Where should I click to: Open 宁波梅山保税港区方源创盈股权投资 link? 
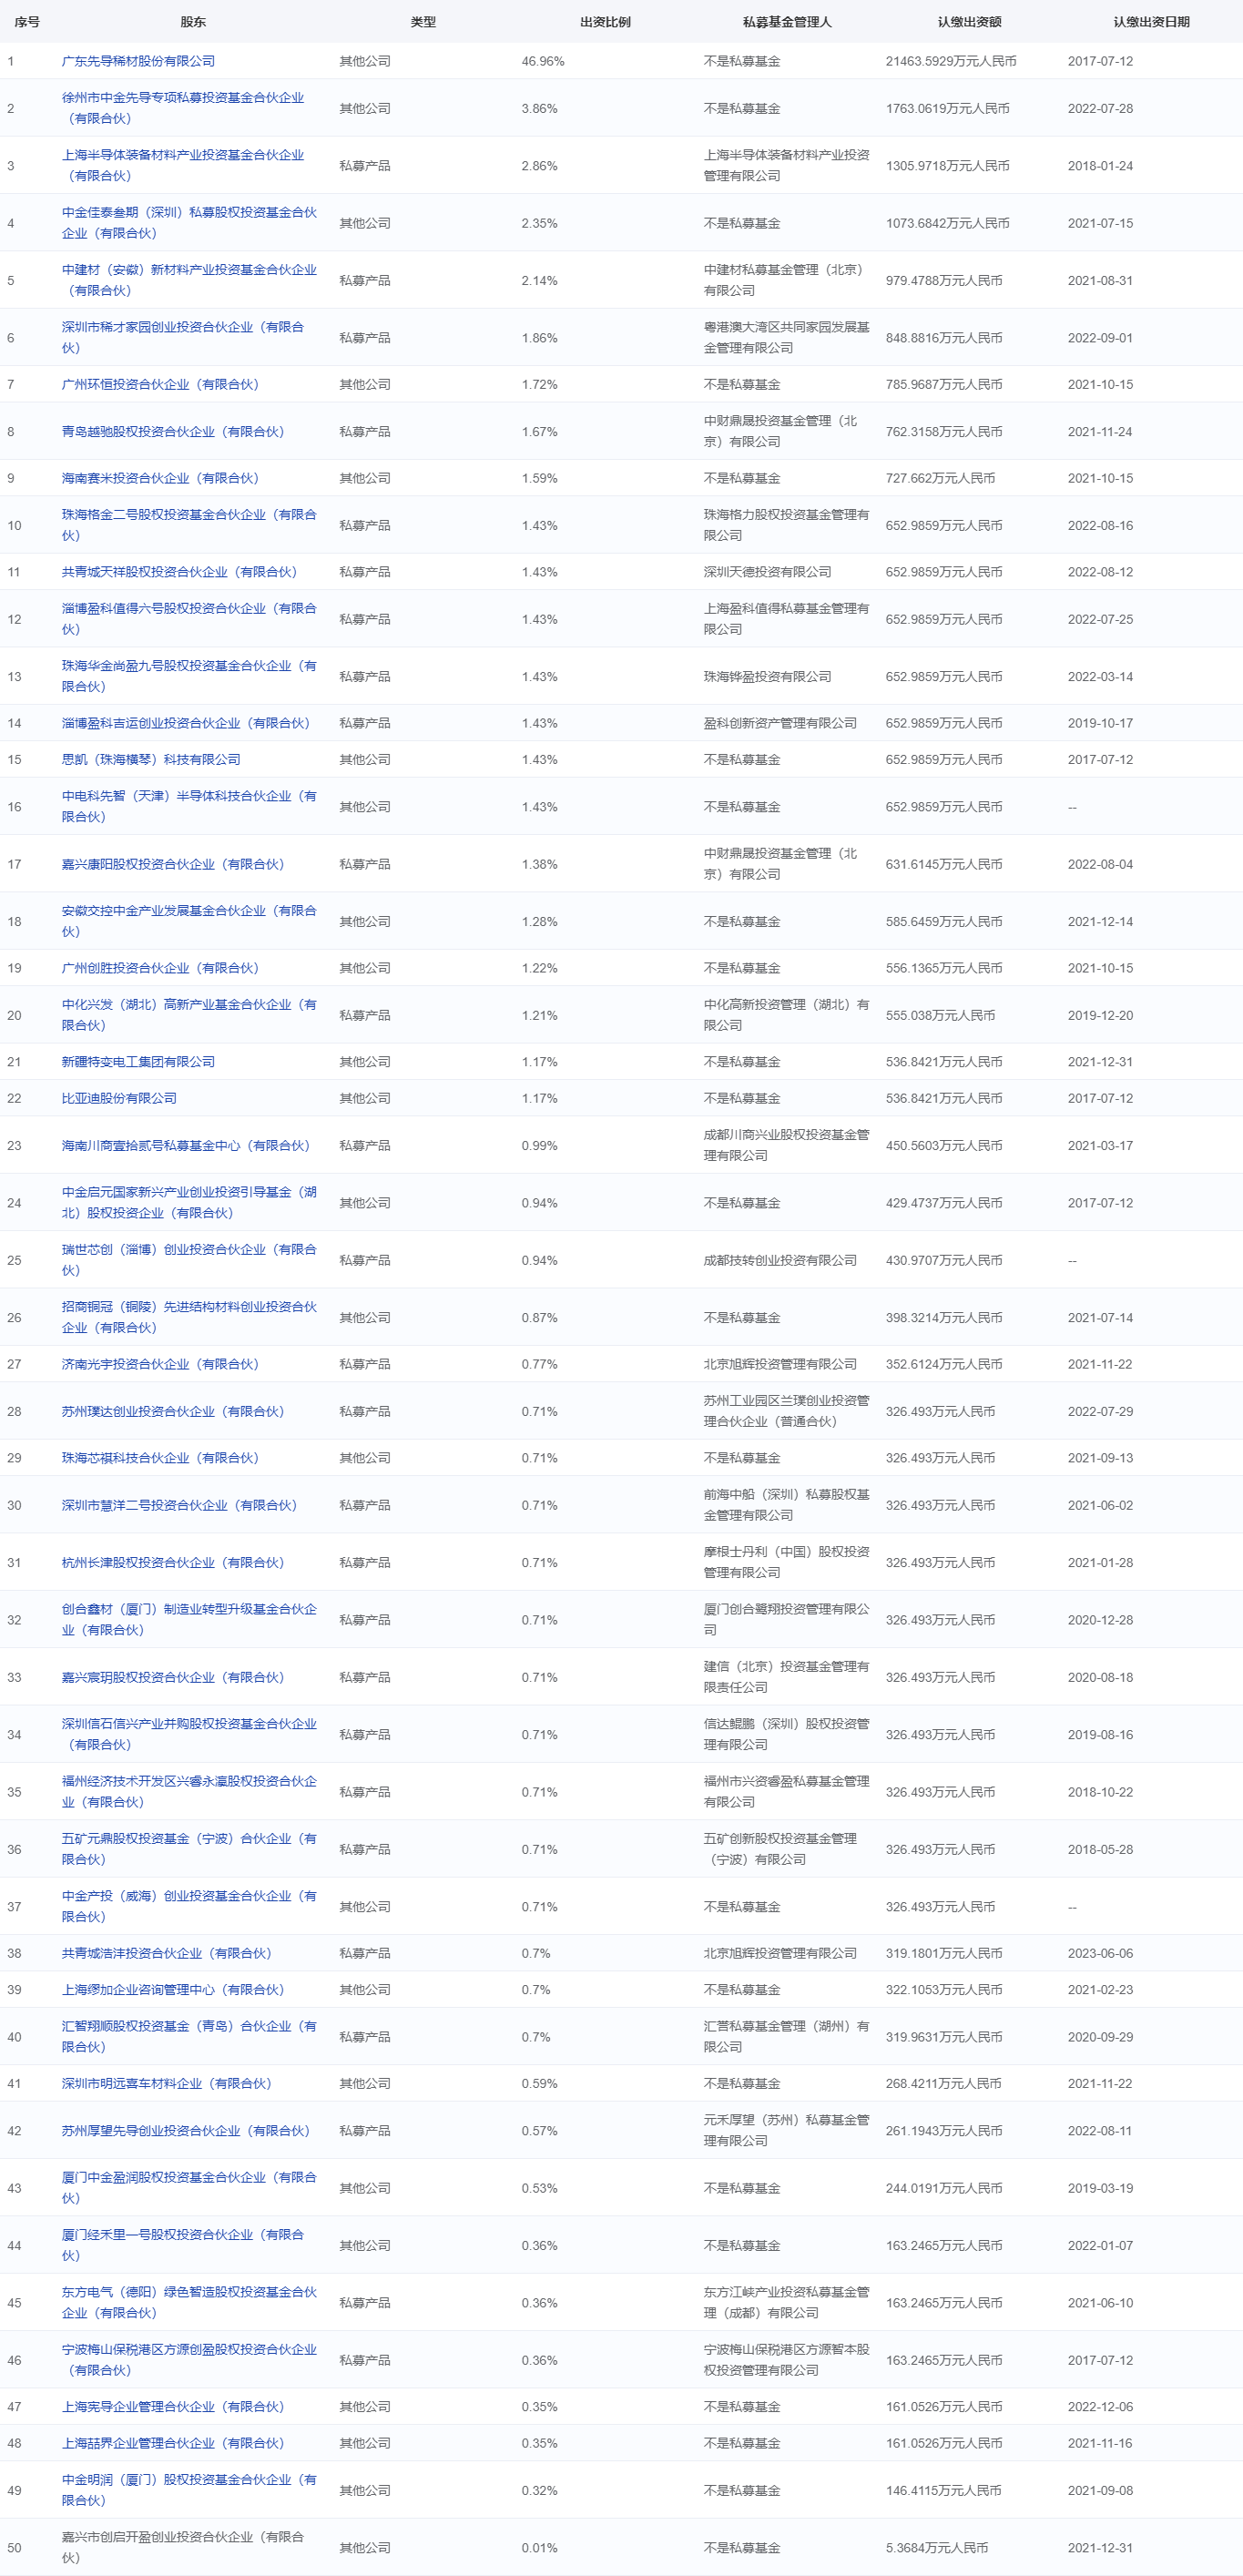tap(189, 2360)
